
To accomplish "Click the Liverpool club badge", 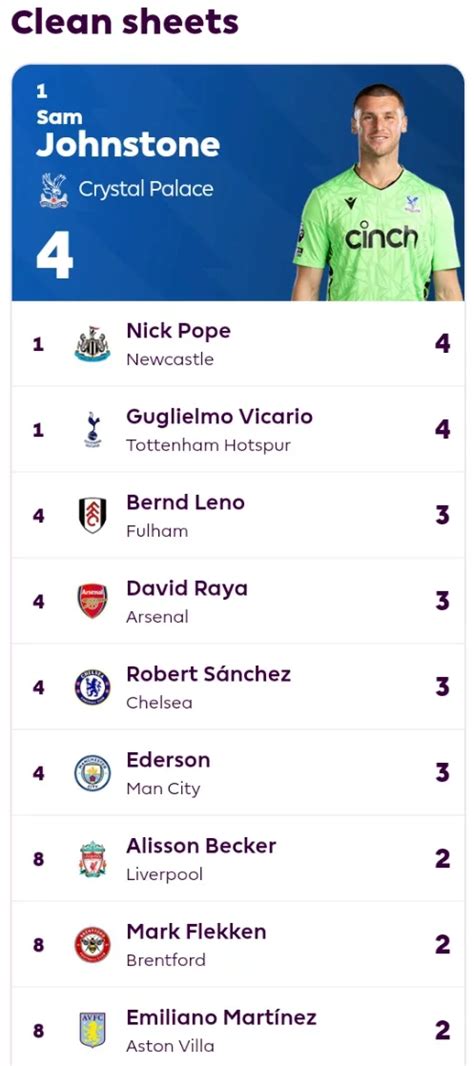I will tap(92, 859).
